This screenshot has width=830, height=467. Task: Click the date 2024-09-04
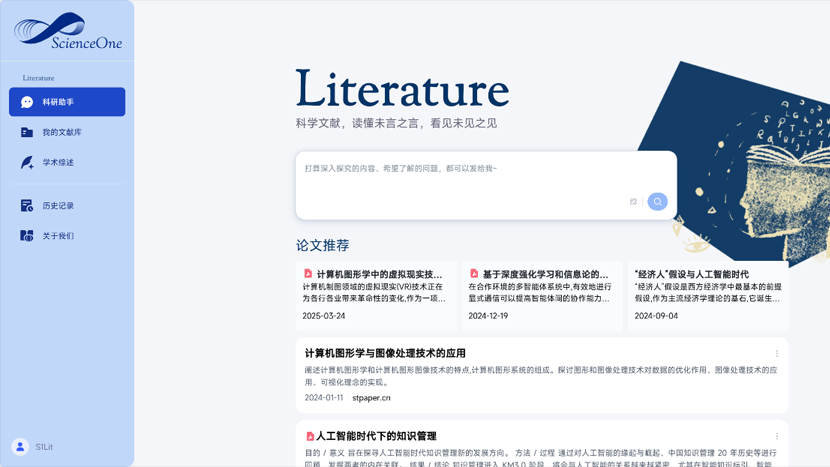(656, 316)
